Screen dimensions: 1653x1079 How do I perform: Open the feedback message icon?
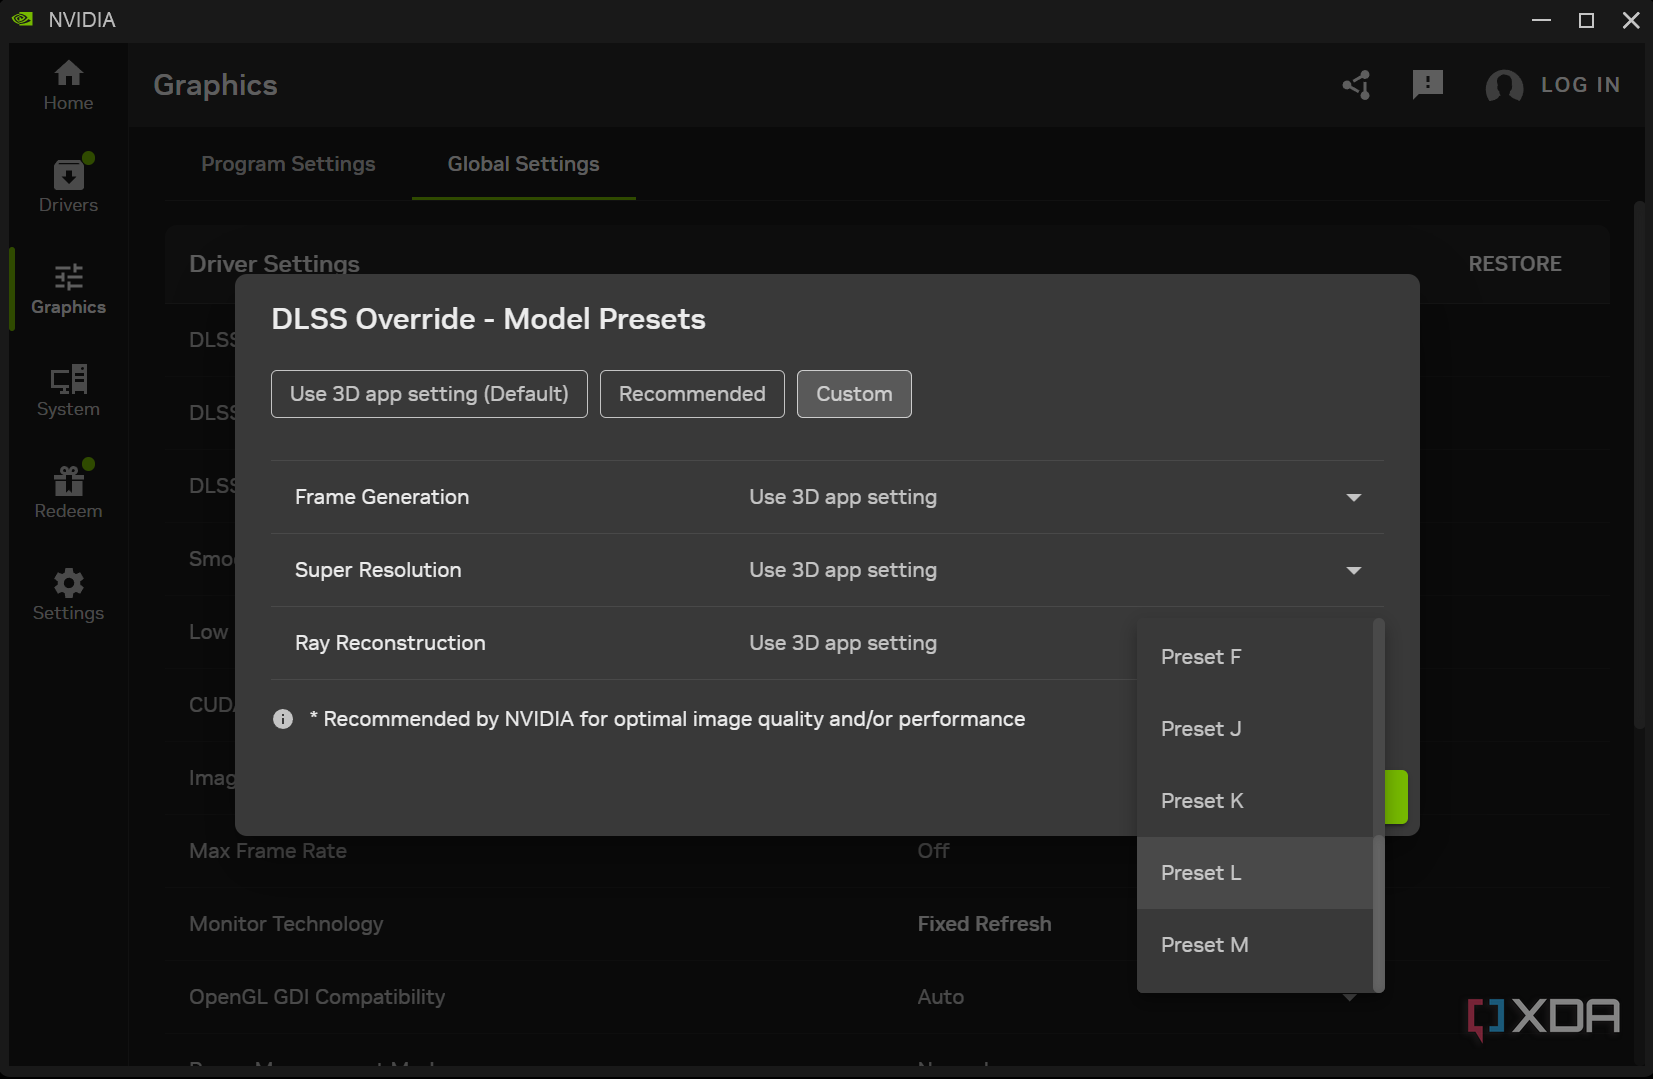(1428, 85)
